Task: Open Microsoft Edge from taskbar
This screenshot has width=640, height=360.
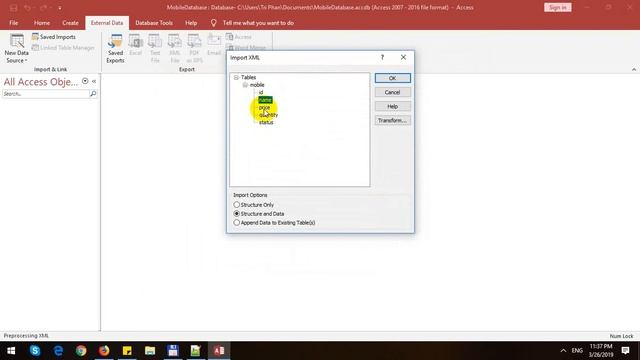Action: click(58, 351)
